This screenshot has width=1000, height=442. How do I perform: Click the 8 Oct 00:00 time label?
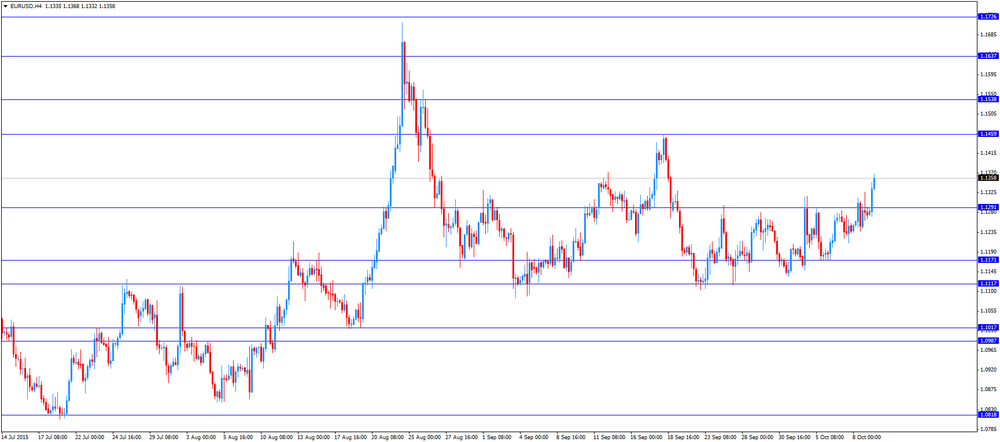tap(868, 438)
